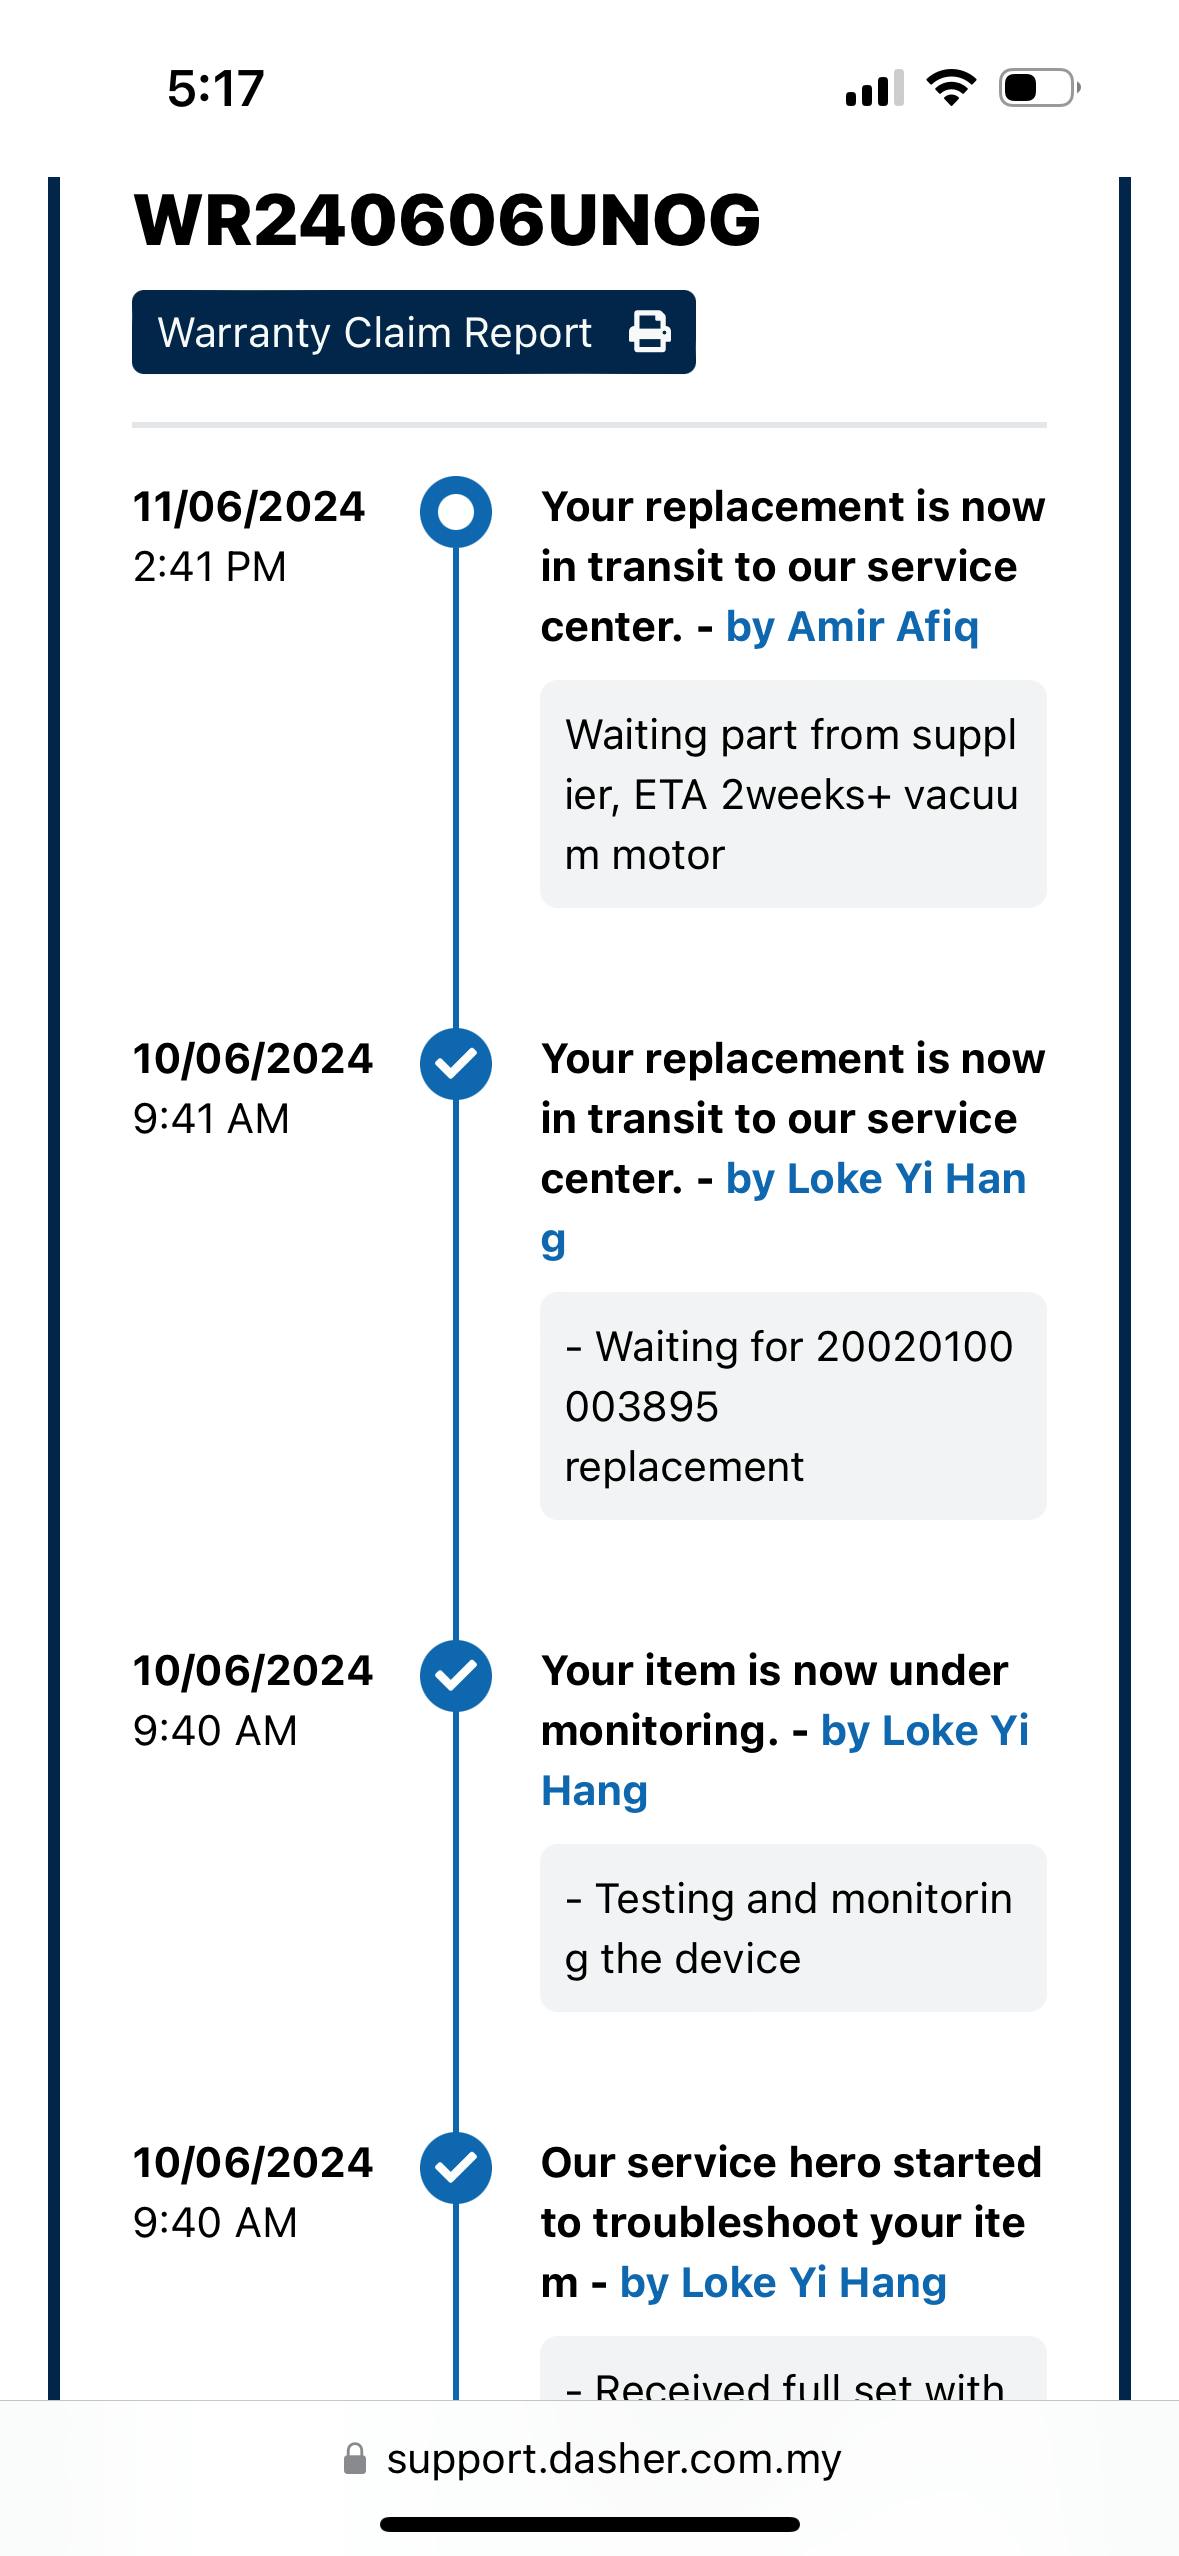Select the 'Waiting part from supplier' note box
This screenshot has height=2556, width=1179.
(x=793, y=794)
